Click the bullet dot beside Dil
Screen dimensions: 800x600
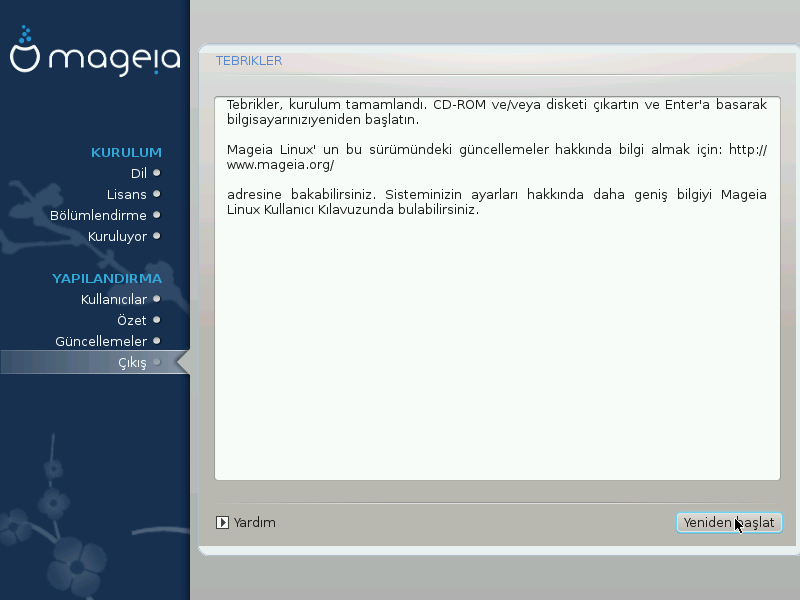pos(157,173)
